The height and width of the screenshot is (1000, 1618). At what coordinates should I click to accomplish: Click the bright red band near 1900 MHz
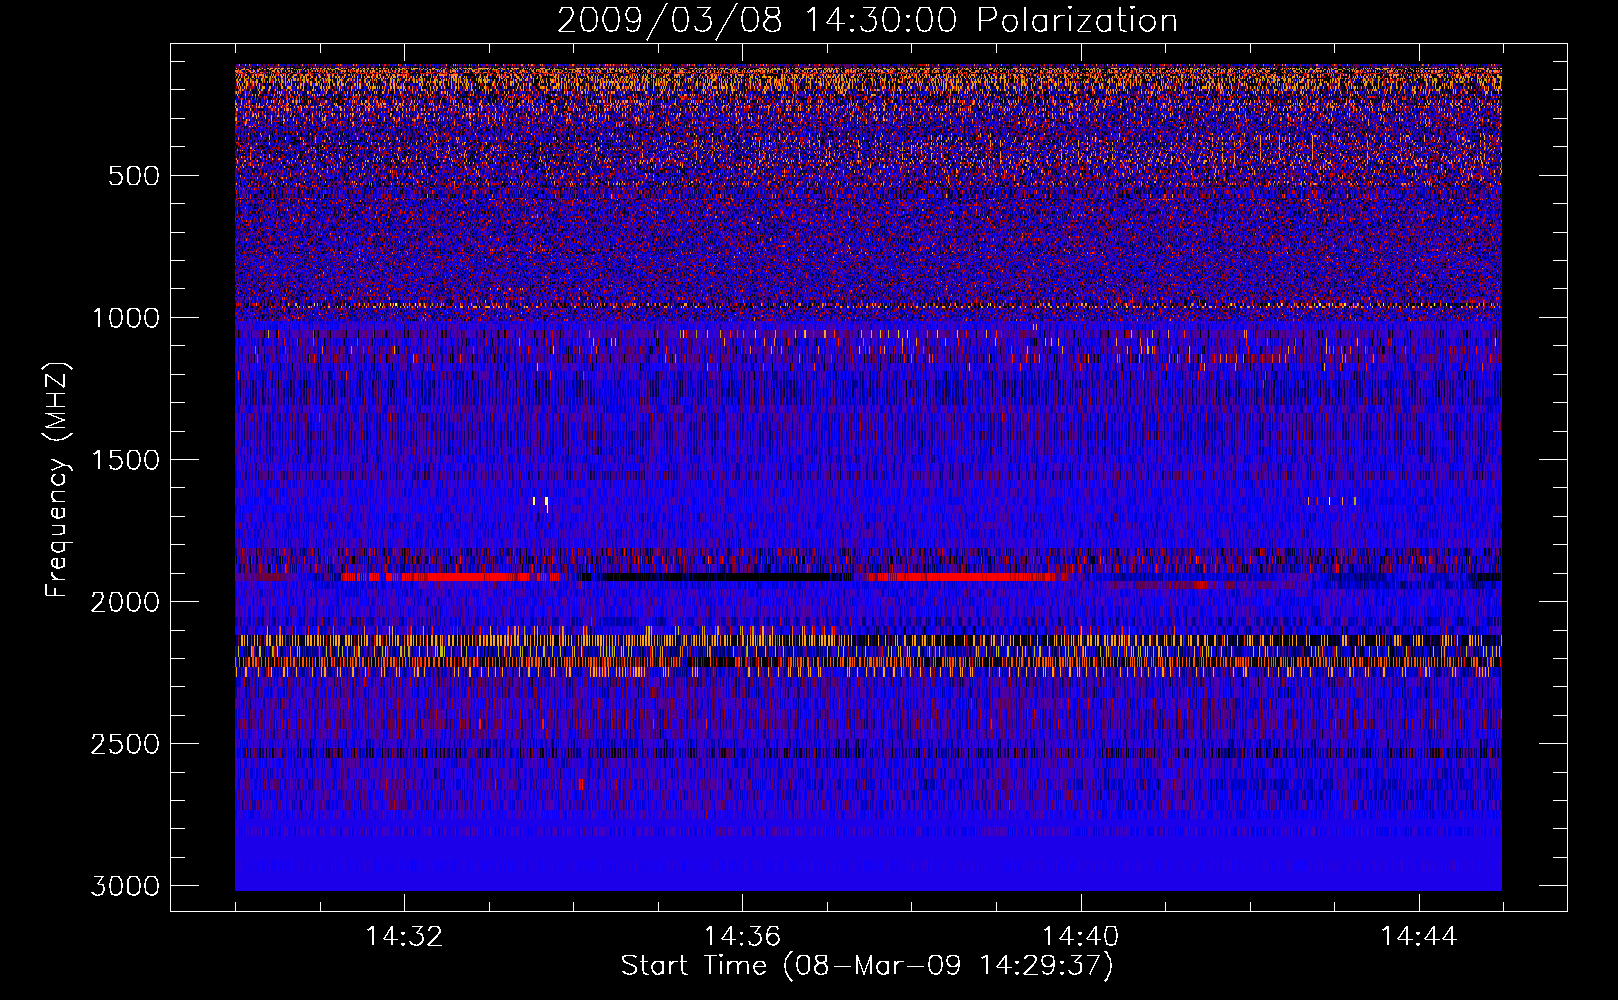[x=965, y=577]
